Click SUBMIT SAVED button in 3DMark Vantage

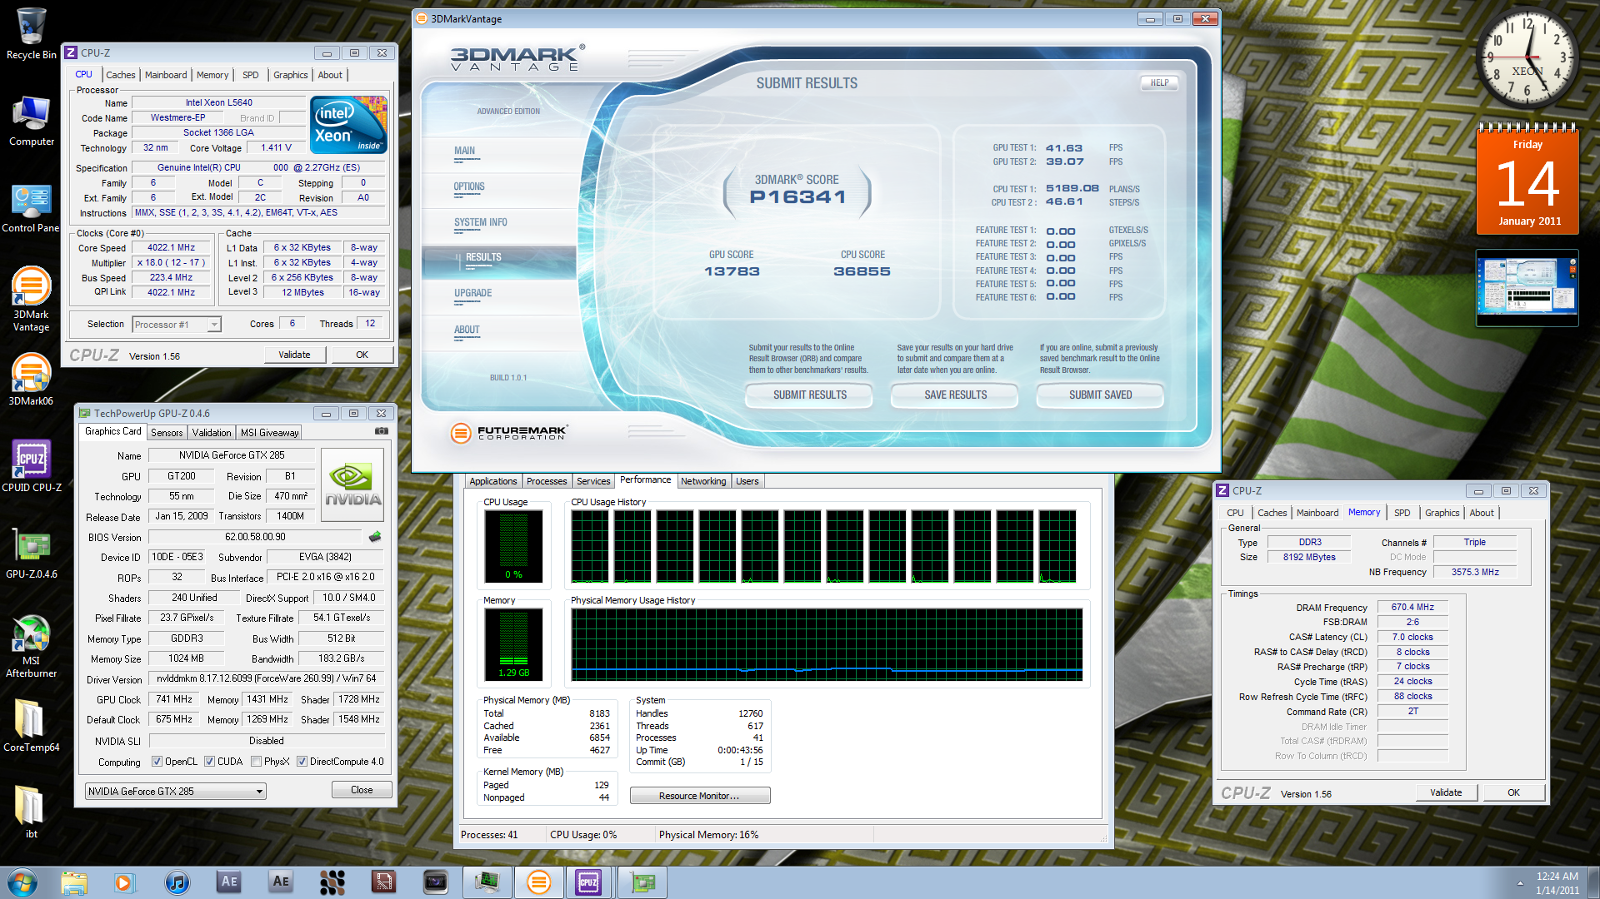1100,395
